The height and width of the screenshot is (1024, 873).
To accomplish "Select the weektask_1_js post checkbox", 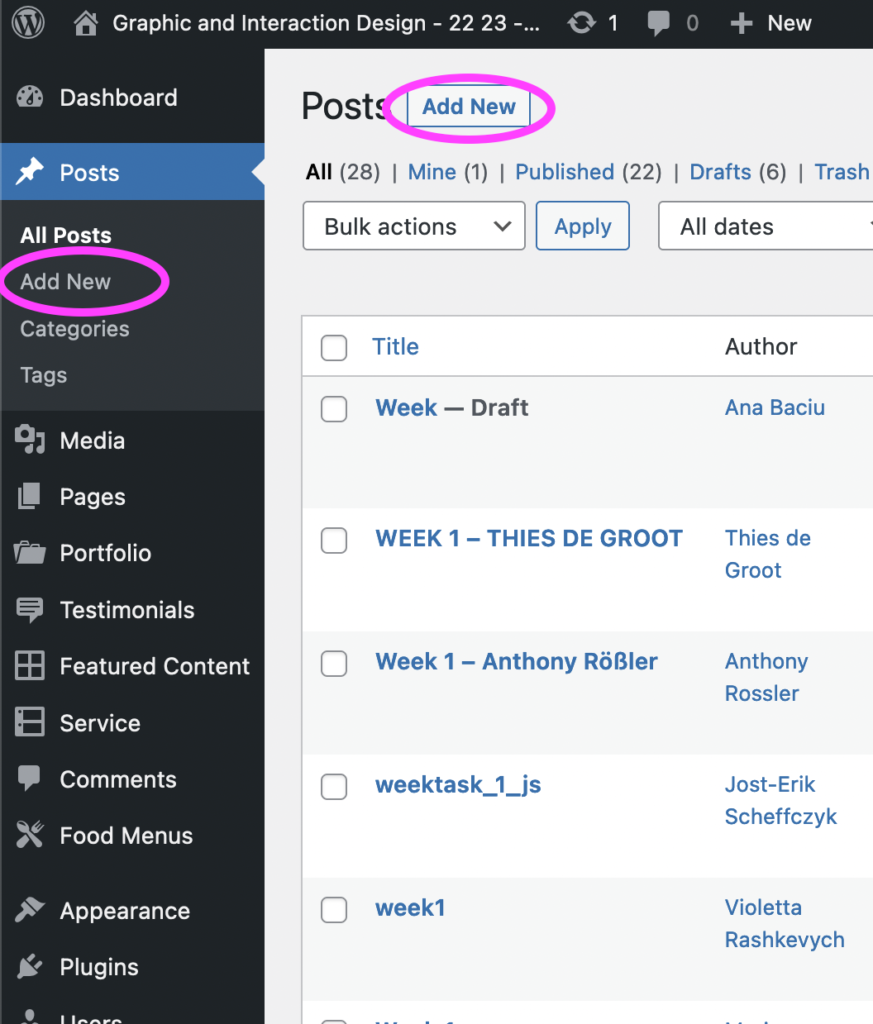I will pos(334,787).
